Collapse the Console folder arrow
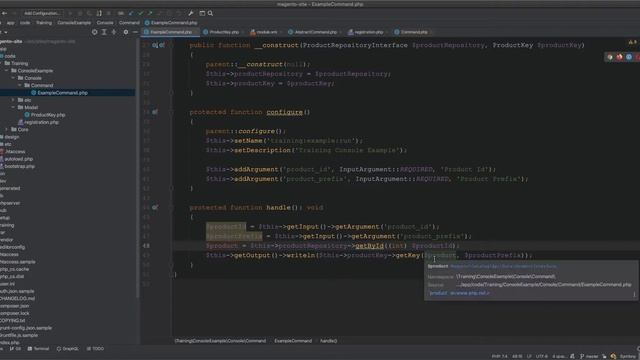 (13, 78)
